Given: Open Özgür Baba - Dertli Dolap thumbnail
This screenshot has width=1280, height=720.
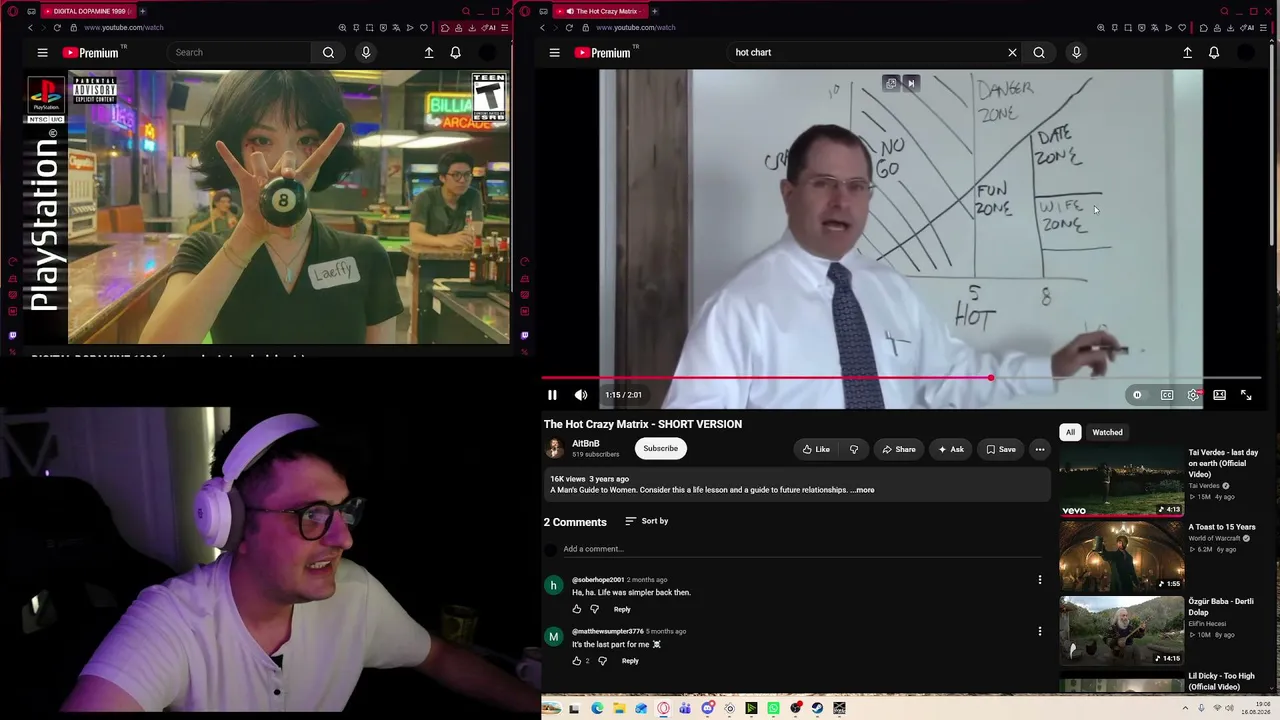Looking at the screenshot, I should (1121, 631).
